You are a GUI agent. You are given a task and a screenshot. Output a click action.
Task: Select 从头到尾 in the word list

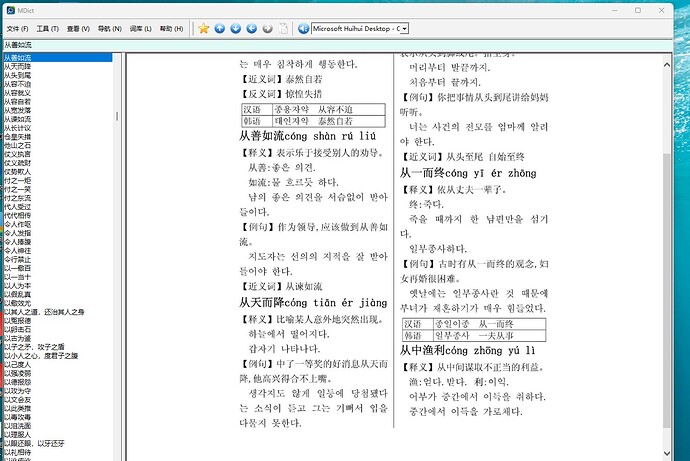[x=18, y=75]
